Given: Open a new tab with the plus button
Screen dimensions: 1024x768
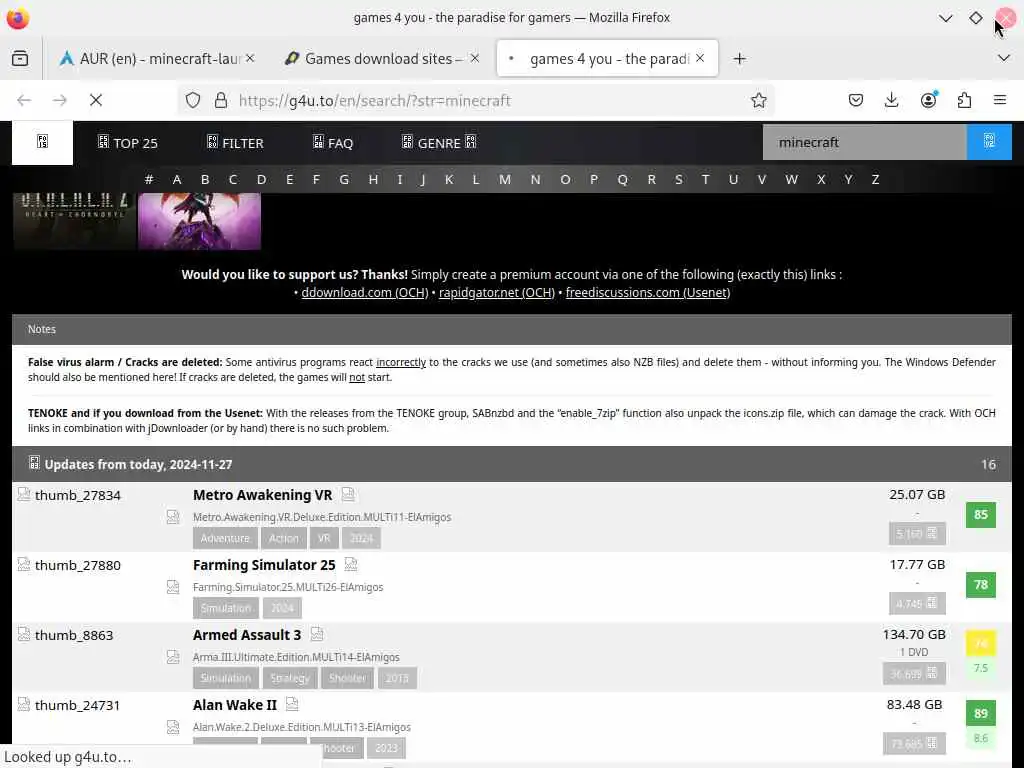Looking at the screenshot, I should tap(739, 59).
